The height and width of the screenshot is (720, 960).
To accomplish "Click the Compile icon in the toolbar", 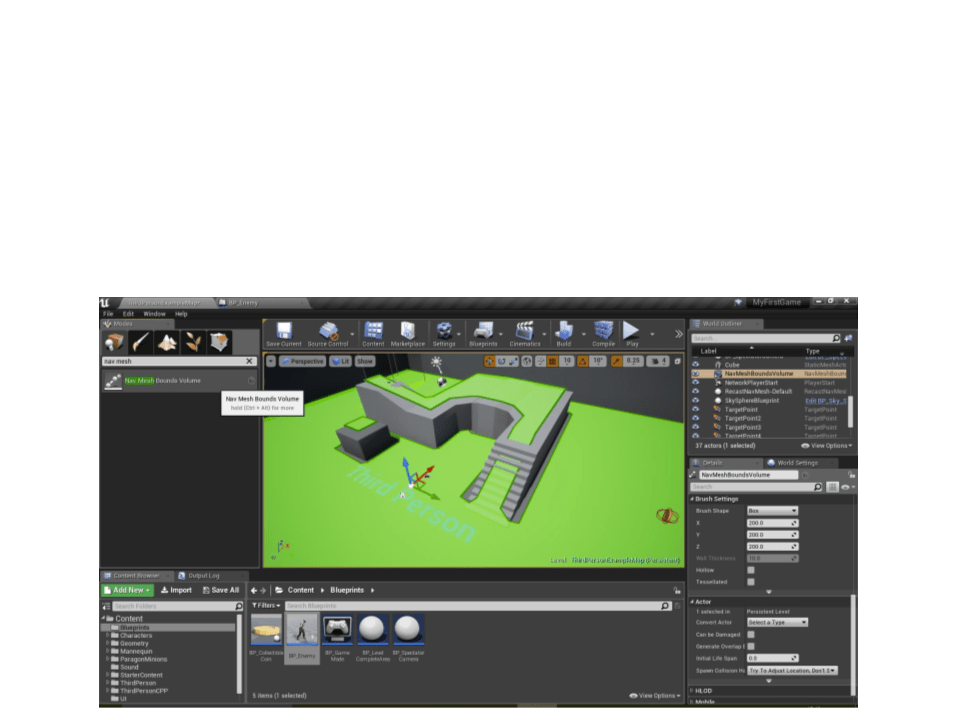I will (x=602, y=331).
